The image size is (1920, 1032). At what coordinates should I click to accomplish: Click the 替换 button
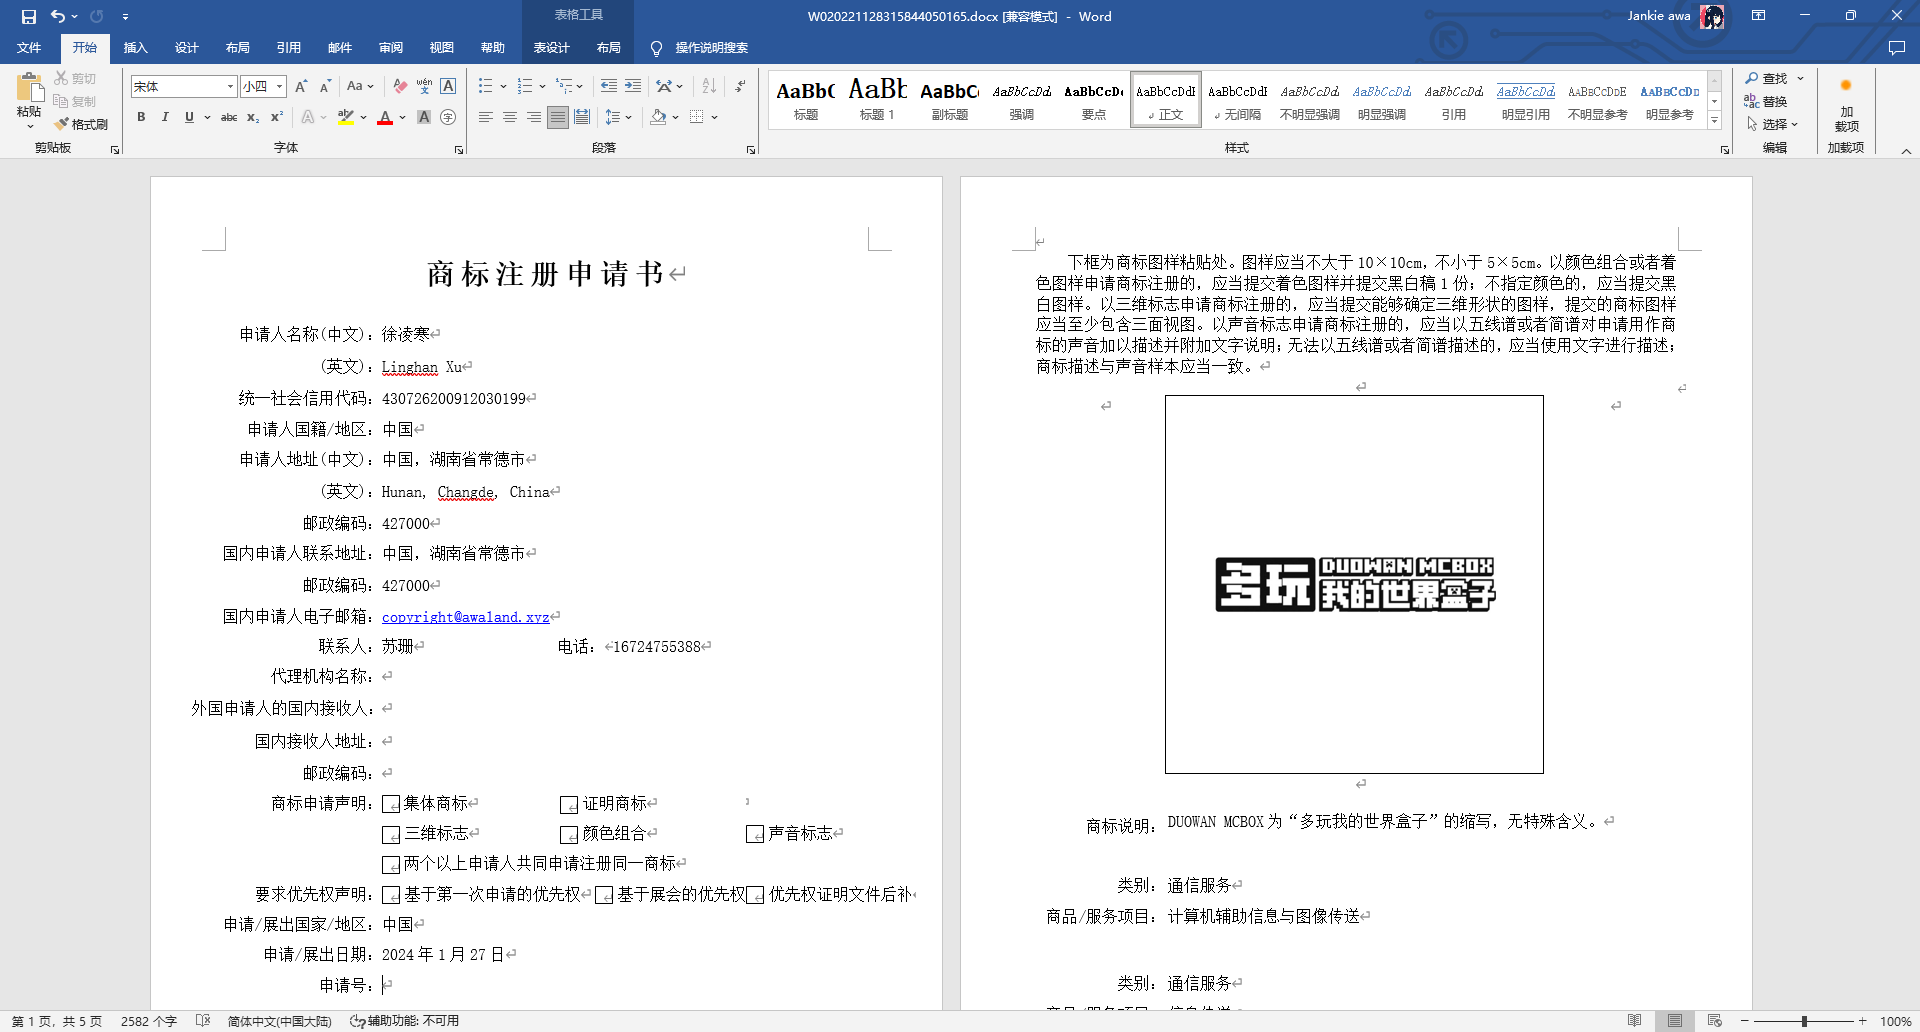pos(1766,101)
